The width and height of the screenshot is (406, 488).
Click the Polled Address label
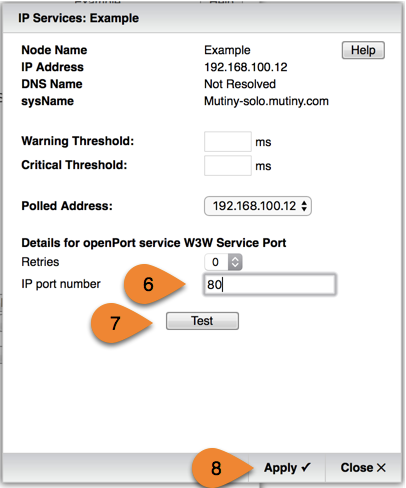click(67, 206)
